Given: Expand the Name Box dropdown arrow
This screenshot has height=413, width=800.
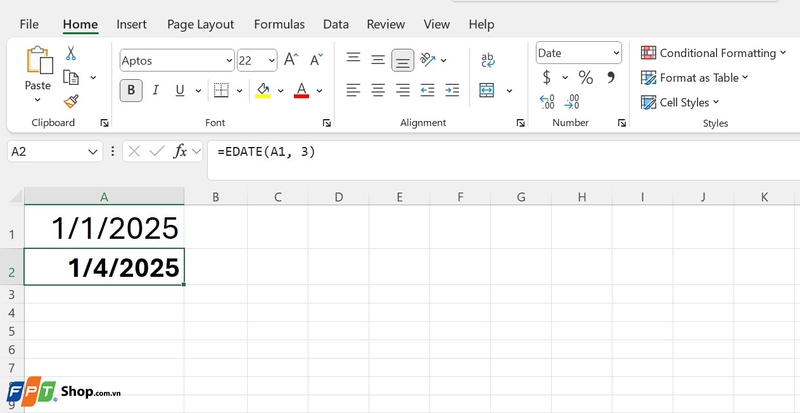Looking at the screenshot, I should pos(92,152).
